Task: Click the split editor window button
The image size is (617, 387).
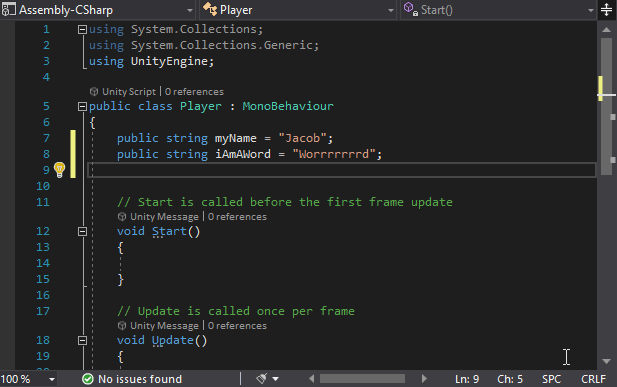Action: click(x=606, y=10)
